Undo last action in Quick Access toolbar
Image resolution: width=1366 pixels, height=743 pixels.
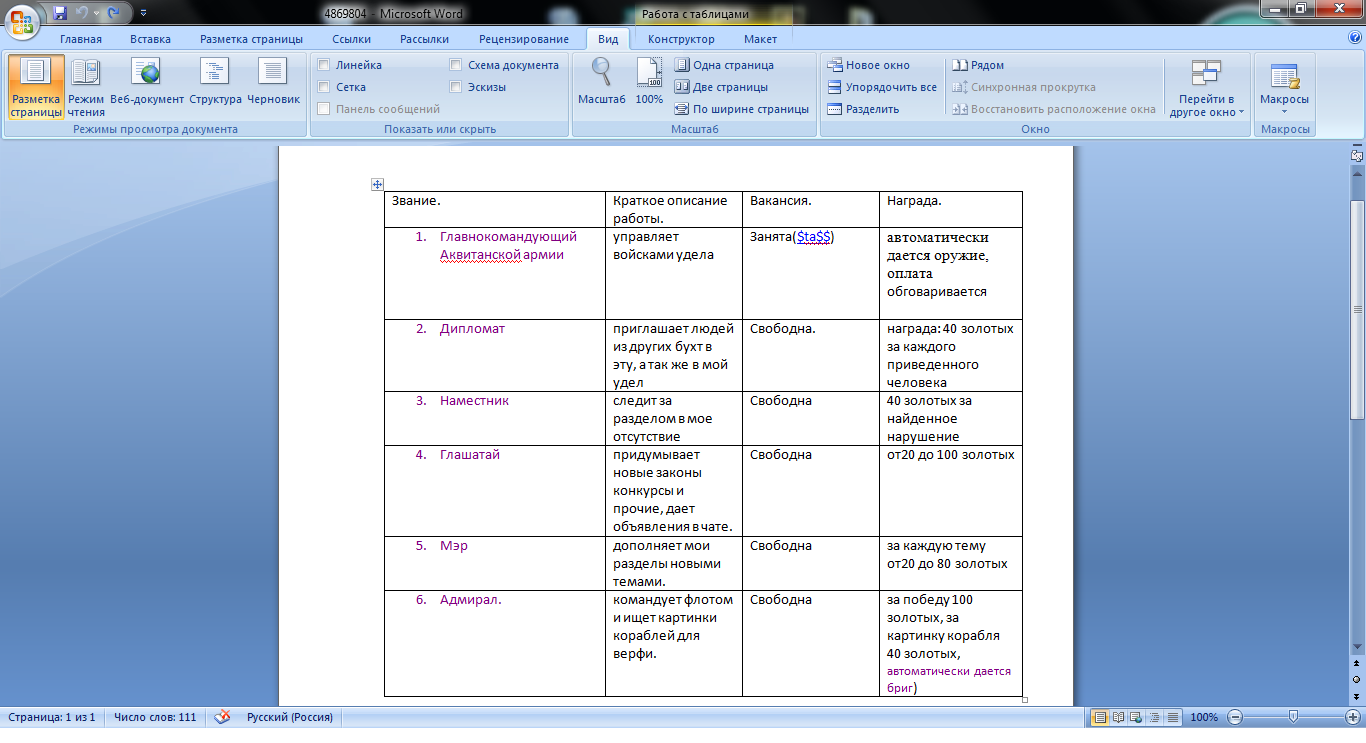83,13
